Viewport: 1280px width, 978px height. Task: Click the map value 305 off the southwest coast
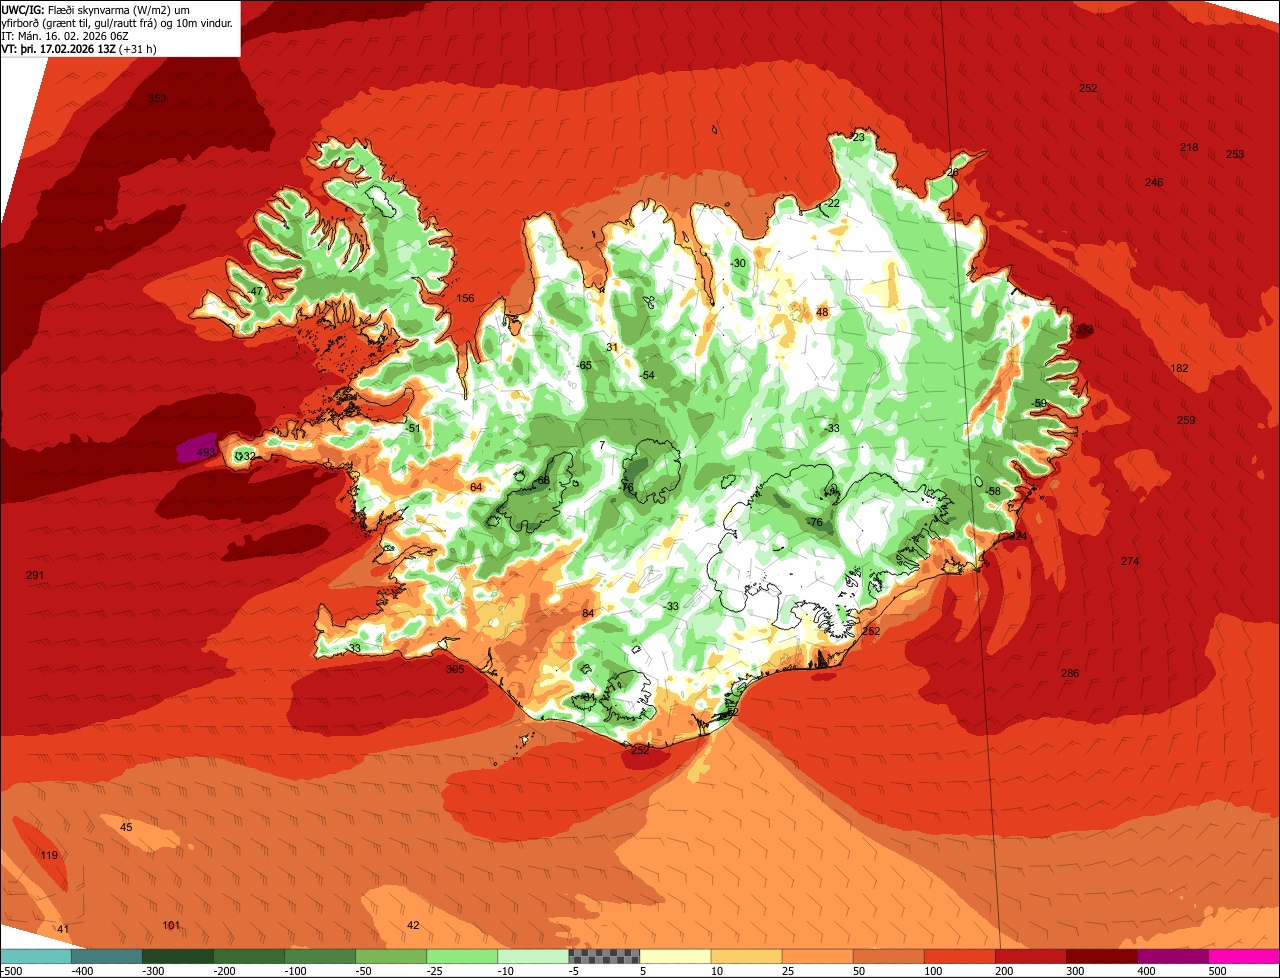pyautogui.click(x=455, y=669)
